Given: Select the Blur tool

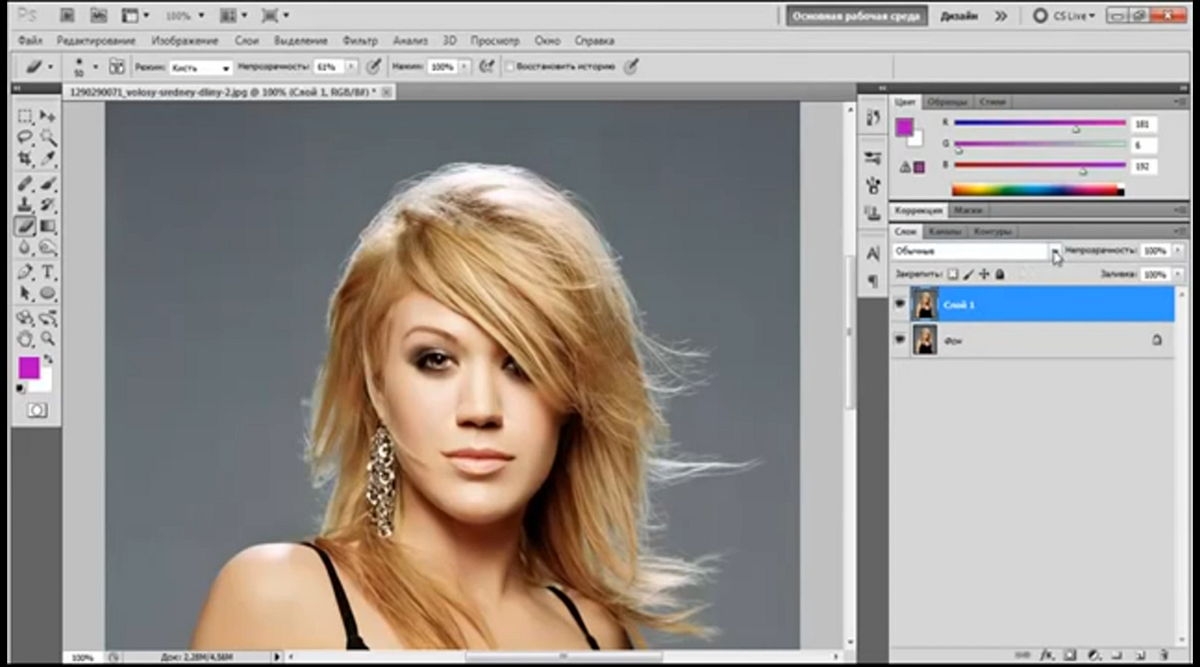Looking at the screenshot, I should pyautogui.click(x=26, y=247).
